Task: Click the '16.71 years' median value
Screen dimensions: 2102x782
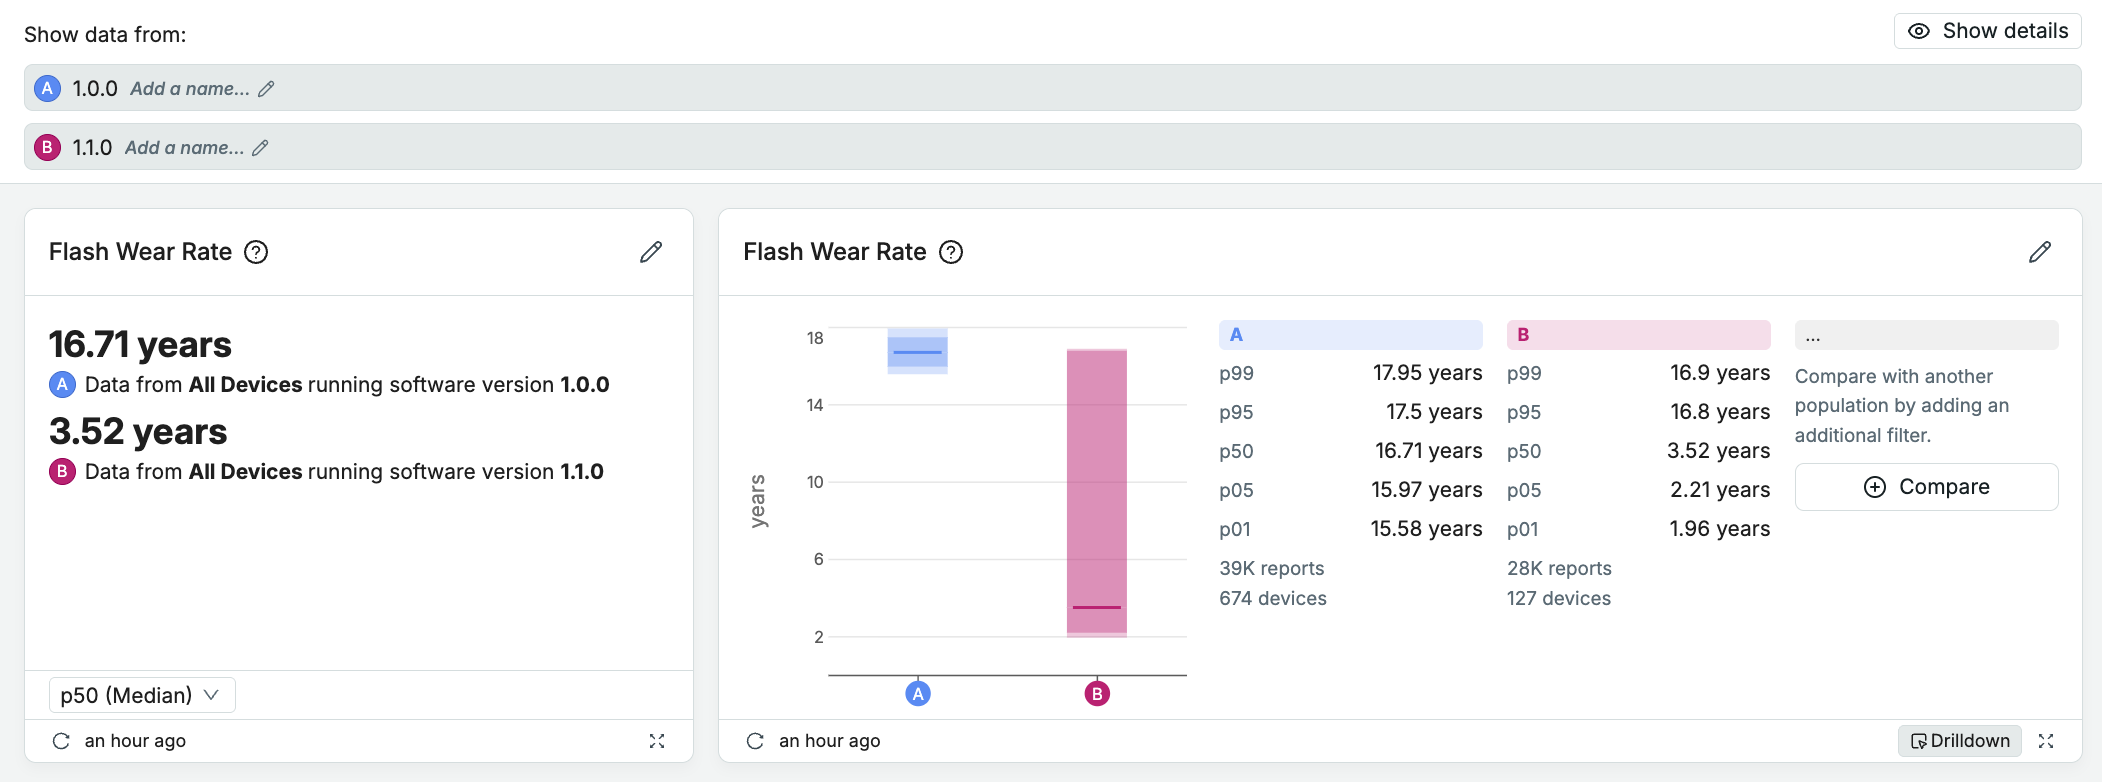Action: [x=140, y=344]
